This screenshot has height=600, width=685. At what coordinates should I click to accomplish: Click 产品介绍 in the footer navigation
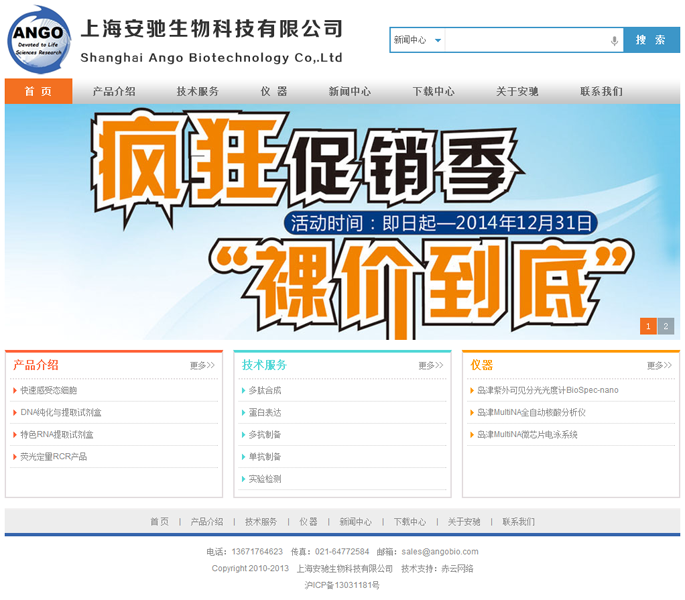[x=207, y=521]
